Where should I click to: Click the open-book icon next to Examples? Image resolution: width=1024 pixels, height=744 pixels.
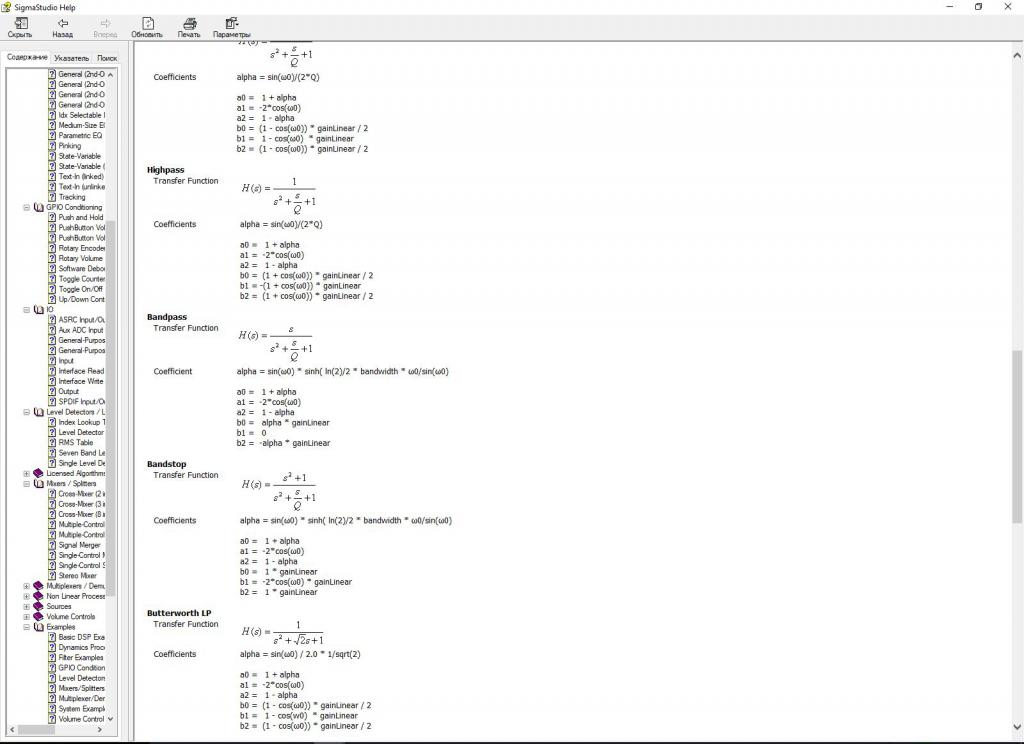point(39,627)
